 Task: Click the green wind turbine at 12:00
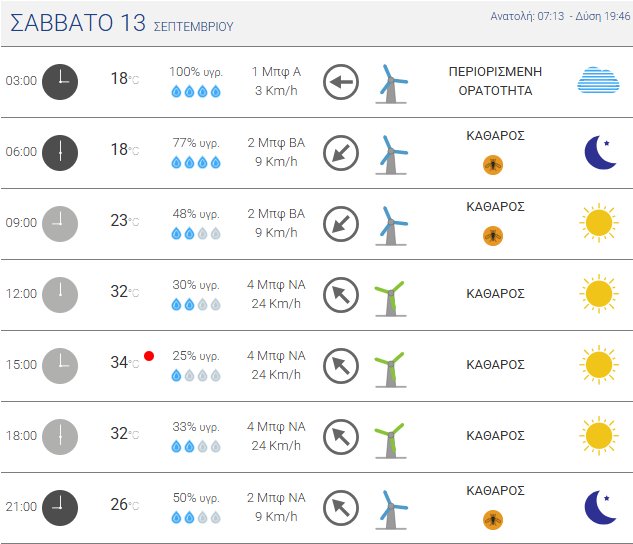tap(390, 298)
